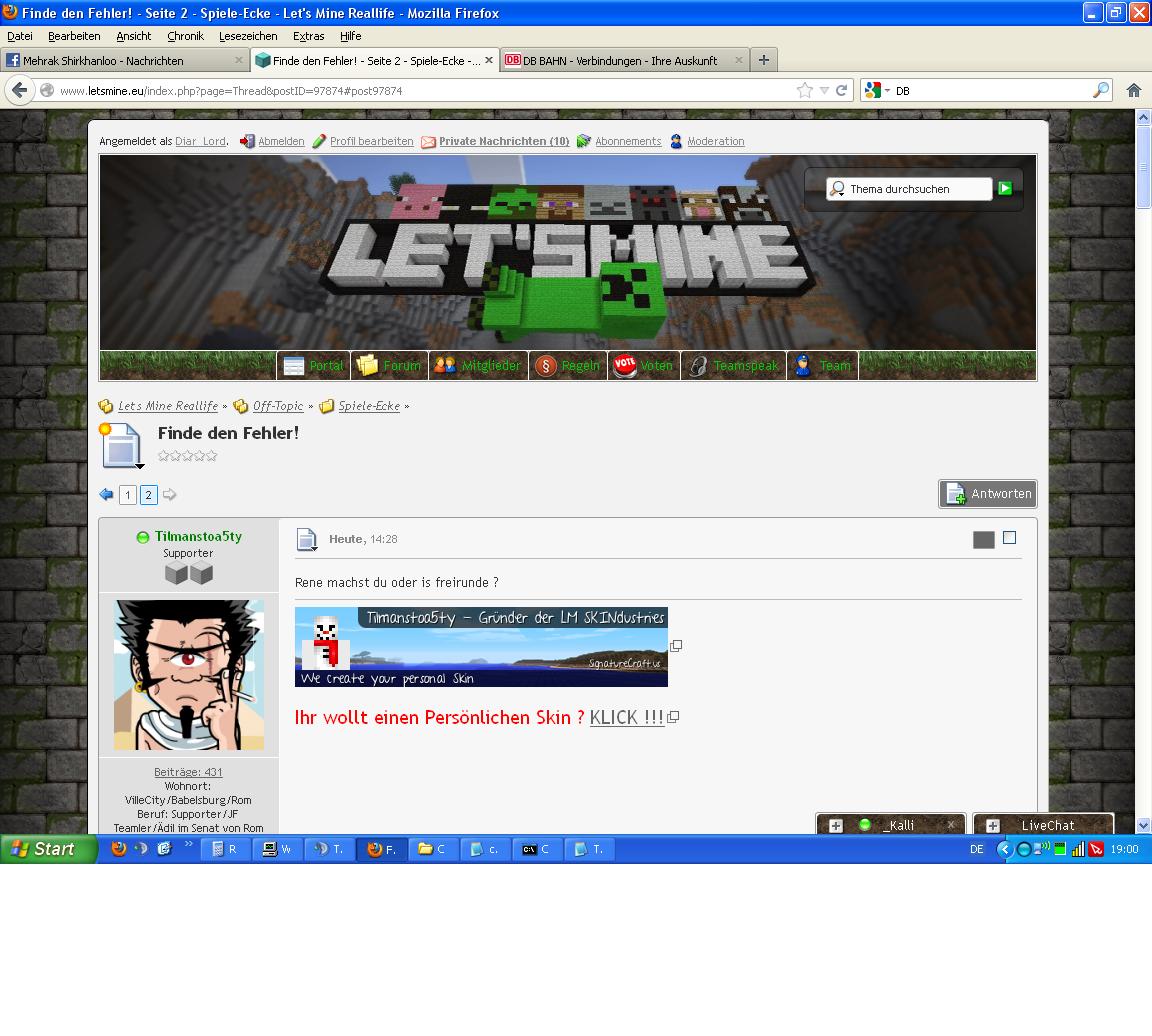Click the red Voten vote icon

coord(625,366)
